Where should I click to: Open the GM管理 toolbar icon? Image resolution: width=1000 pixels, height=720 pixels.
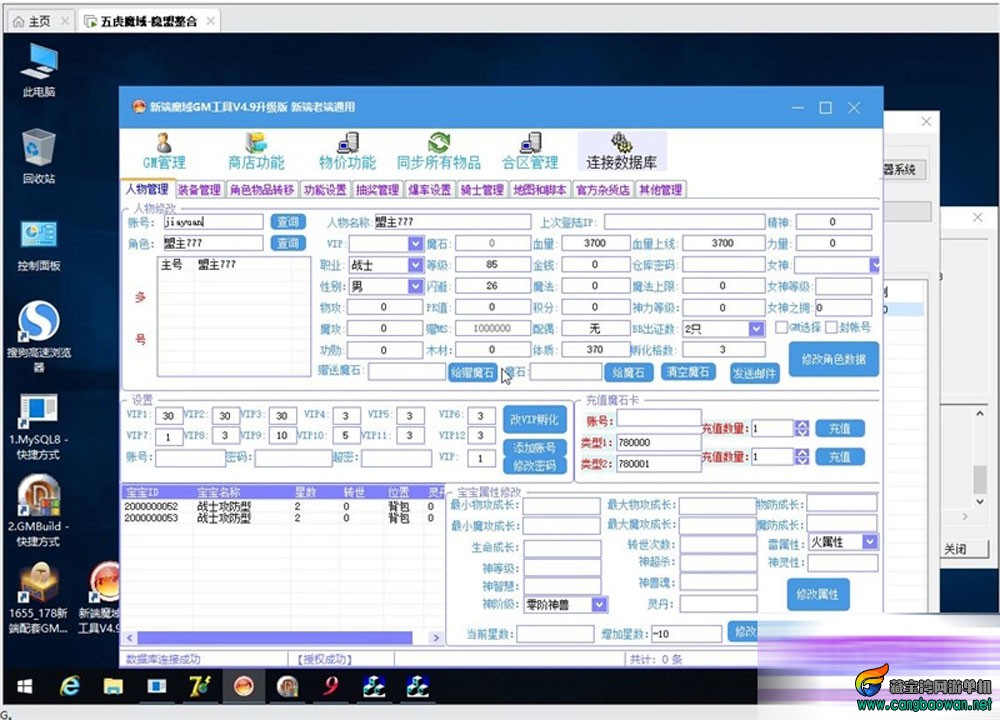point(163,151)
